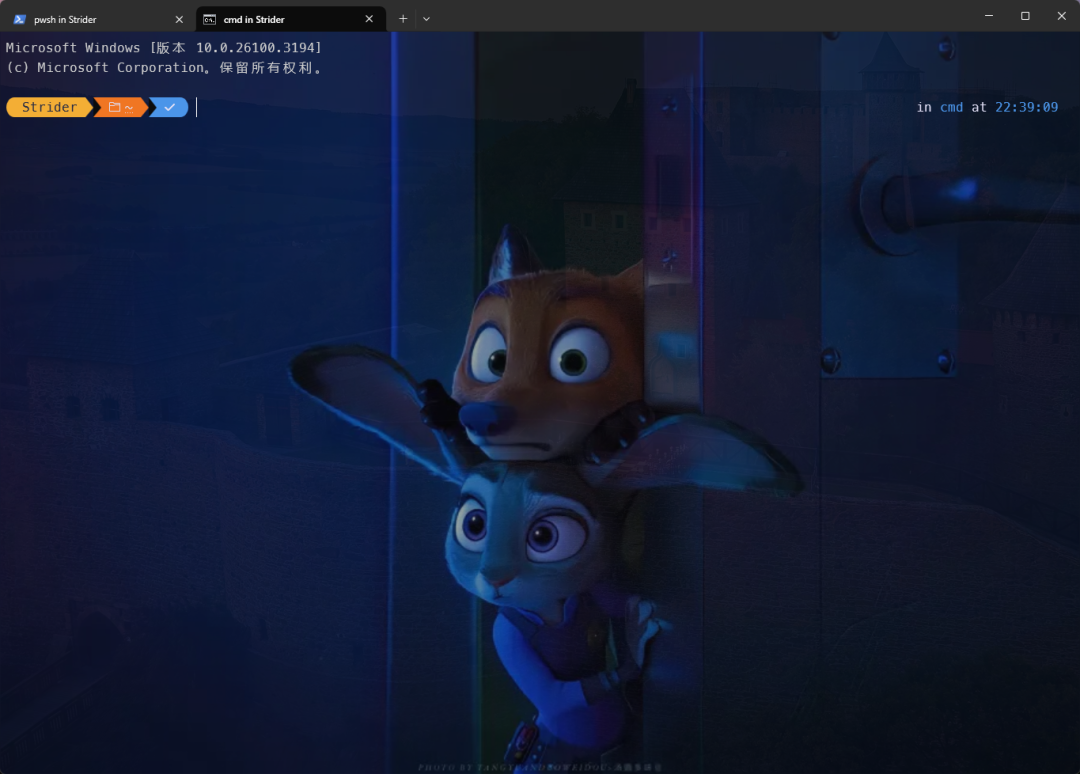The width and height of the screenshot is (1080, 774).
Task: Close the terminal window
Action: pos(1061,16)
